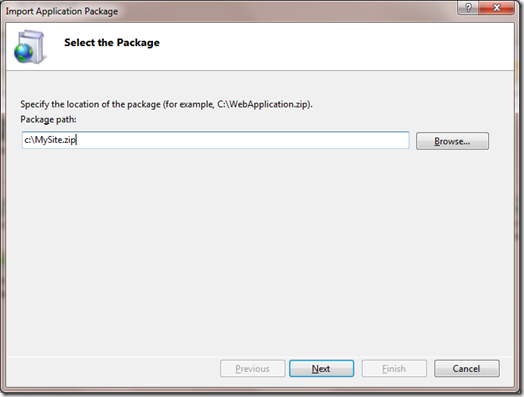The width and height of the screenshot is (524, 397).
Task: Proceed with the Next button
Action: tap(321, 369)
